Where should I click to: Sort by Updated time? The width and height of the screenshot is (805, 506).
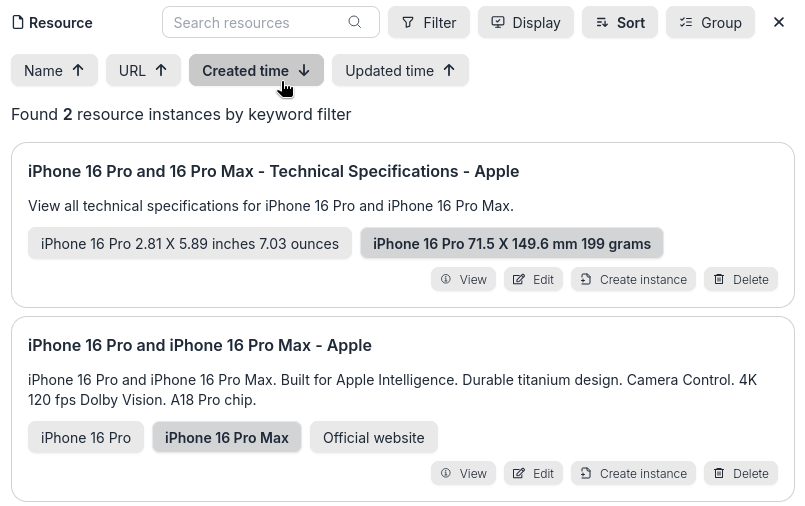coord(400,70)
